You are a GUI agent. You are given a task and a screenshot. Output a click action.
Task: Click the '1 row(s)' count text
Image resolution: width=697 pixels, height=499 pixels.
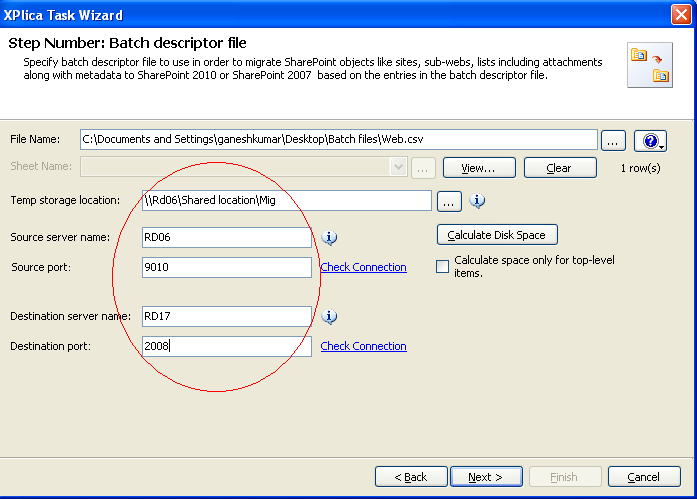(641, 168)
